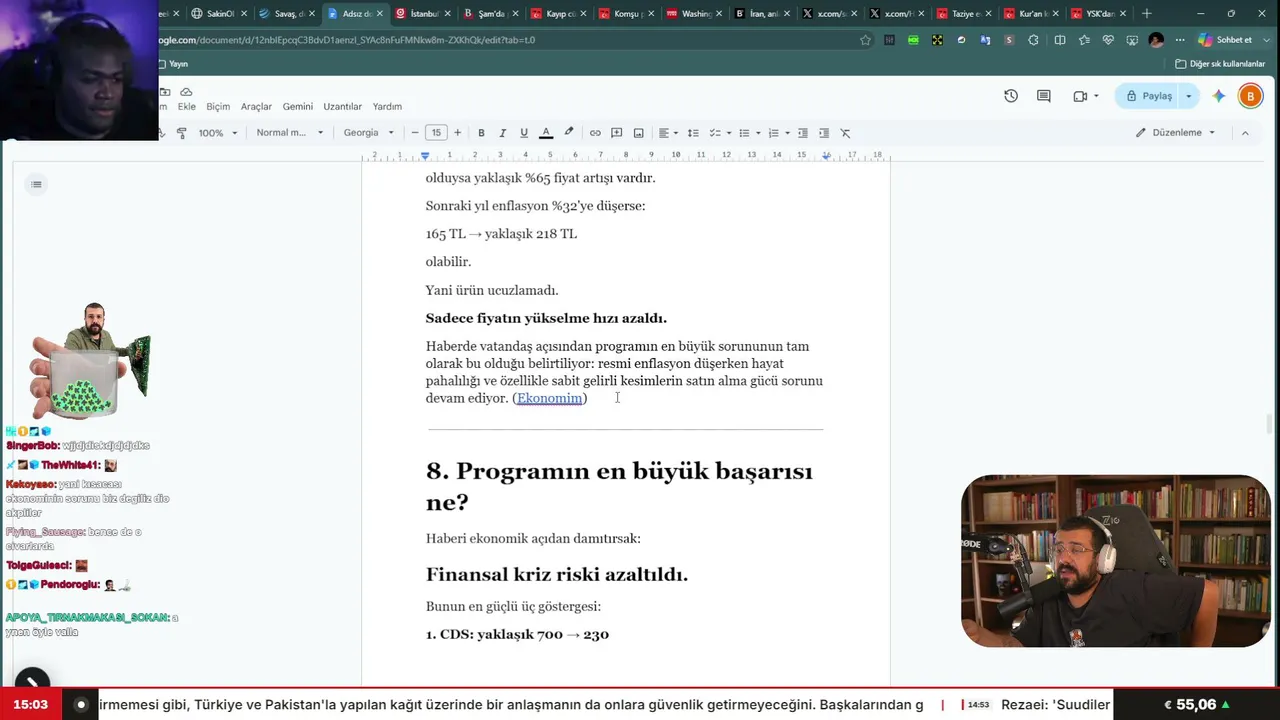This screenshot has width=1280, height=720.
Task: Apply italic formatting in Docs toolbar
Action: 502,133
